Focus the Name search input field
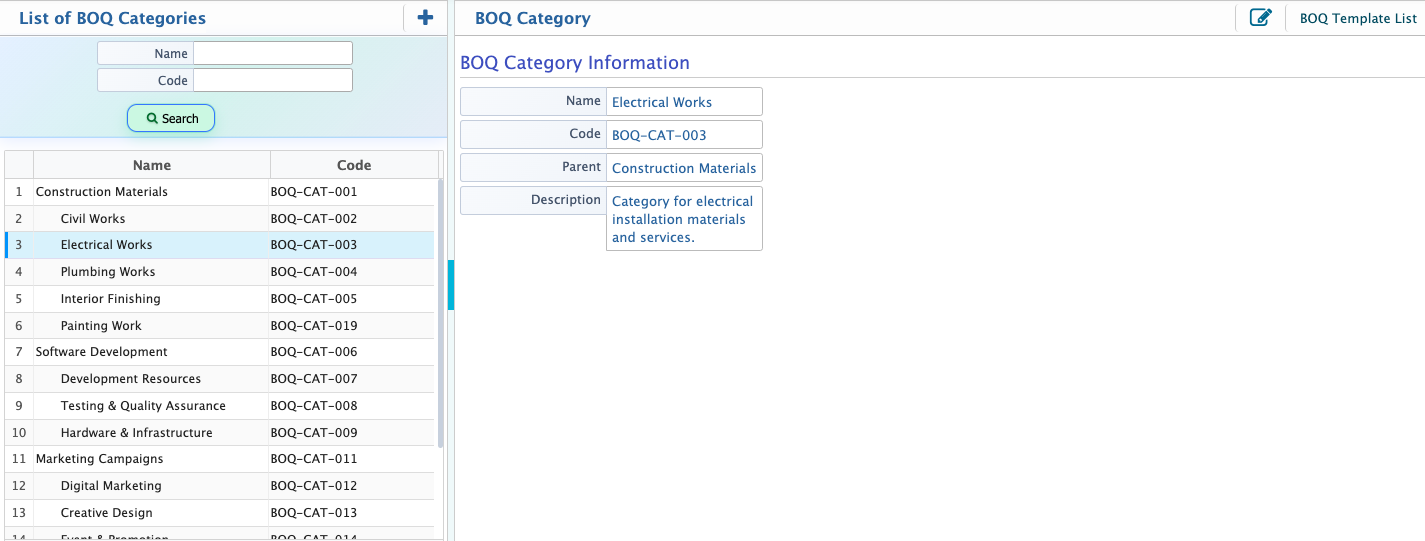1425x541 pixels. coord(273,53)
